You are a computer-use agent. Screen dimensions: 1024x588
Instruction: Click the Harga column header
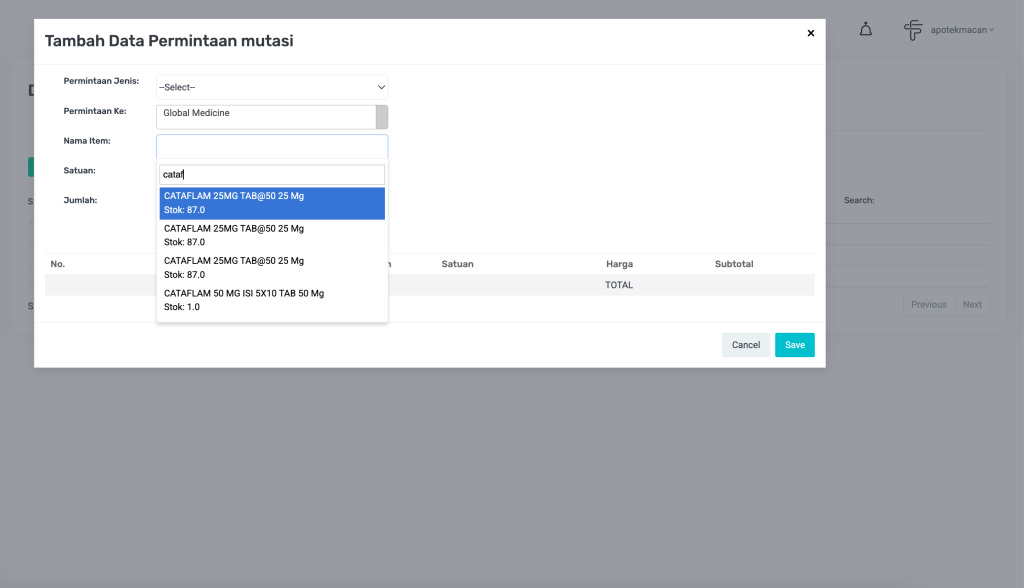coord(619,264)
